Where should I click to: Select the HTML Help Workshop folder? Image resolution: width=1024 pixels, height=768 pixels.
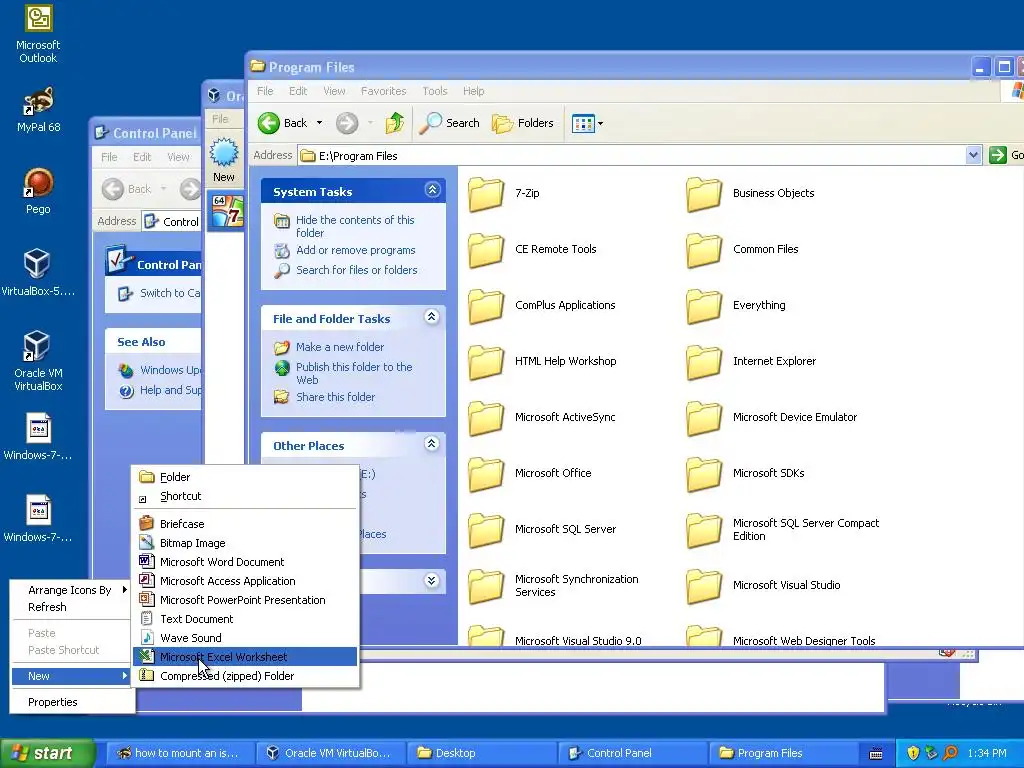coord(543,361)
